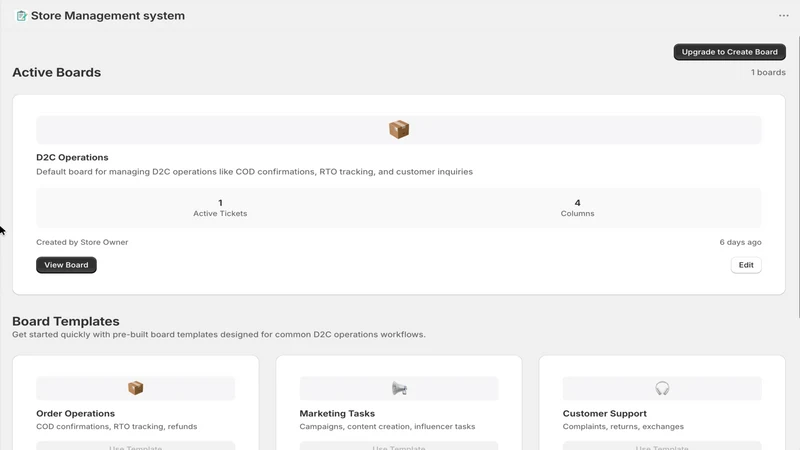Select the D2C Operations board title
The width and height of the screenshot is (800, 450).
click(x=72, y=158)
